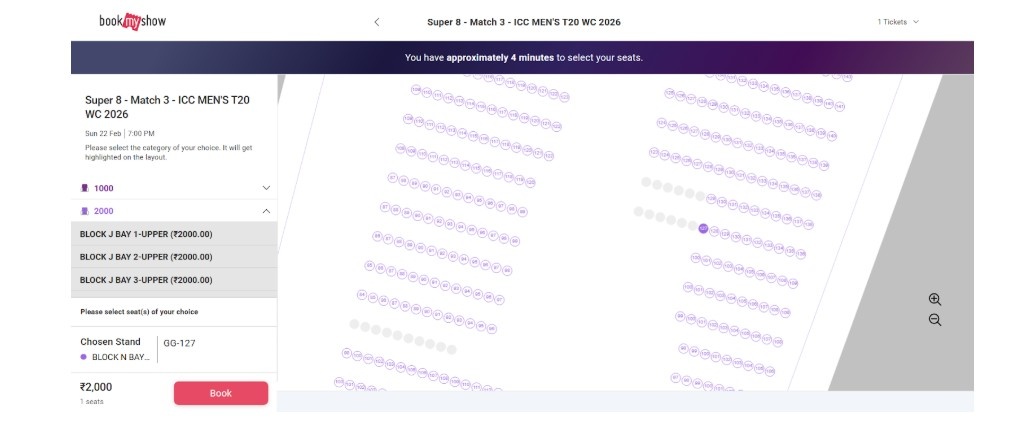This screenshot has height=424, width=1022.
Task: Select the seat right of the highlighted seat
Action: coord(715,231)
